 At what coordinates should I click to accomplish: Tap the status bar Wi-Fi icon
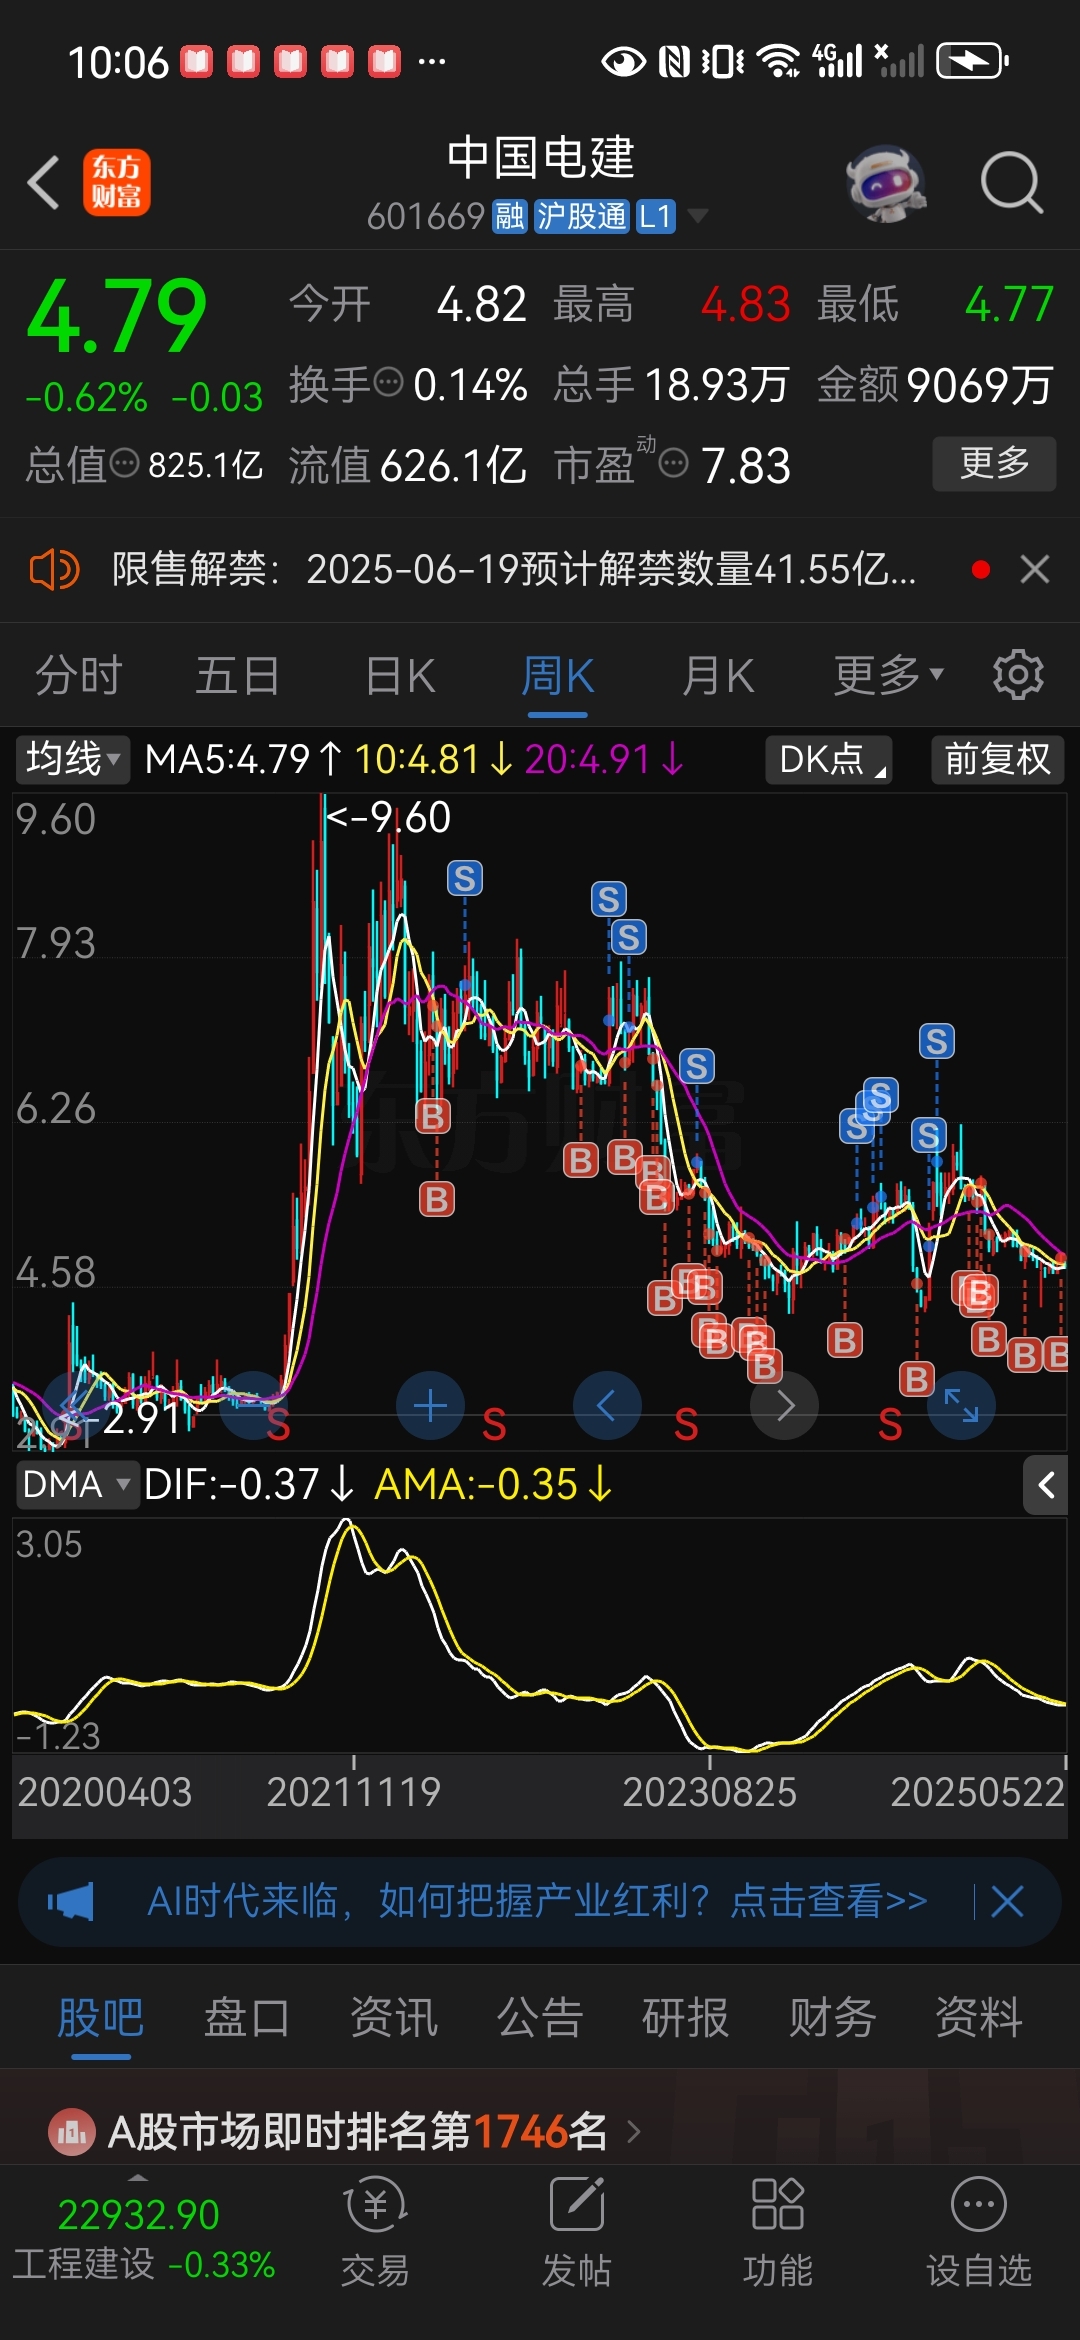pos(779,61)
